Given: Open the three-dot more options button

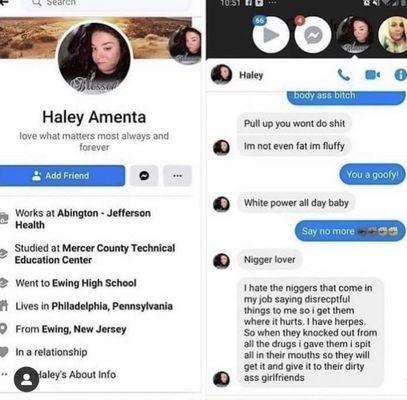Looking at the screenshot, I should [177, 175].
